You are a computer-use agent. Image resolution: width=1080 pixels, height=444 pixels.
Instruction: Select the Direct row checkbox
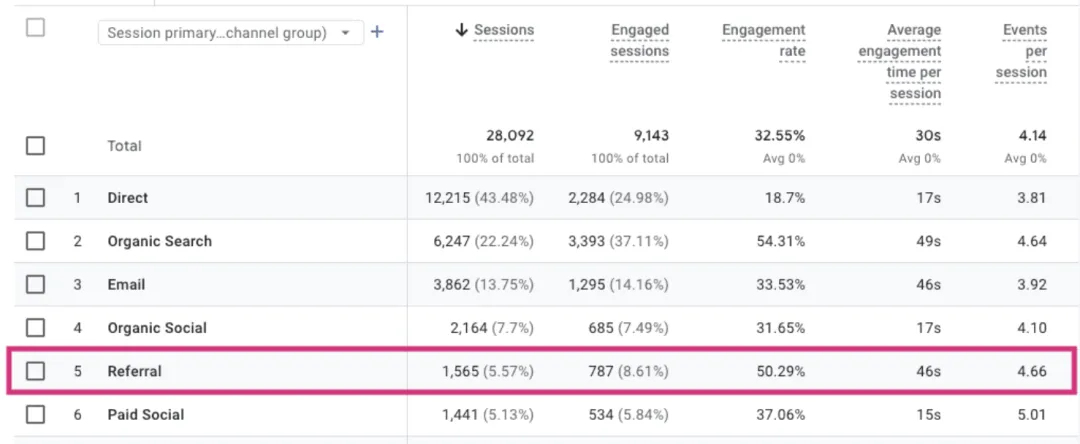coord(35,198)
